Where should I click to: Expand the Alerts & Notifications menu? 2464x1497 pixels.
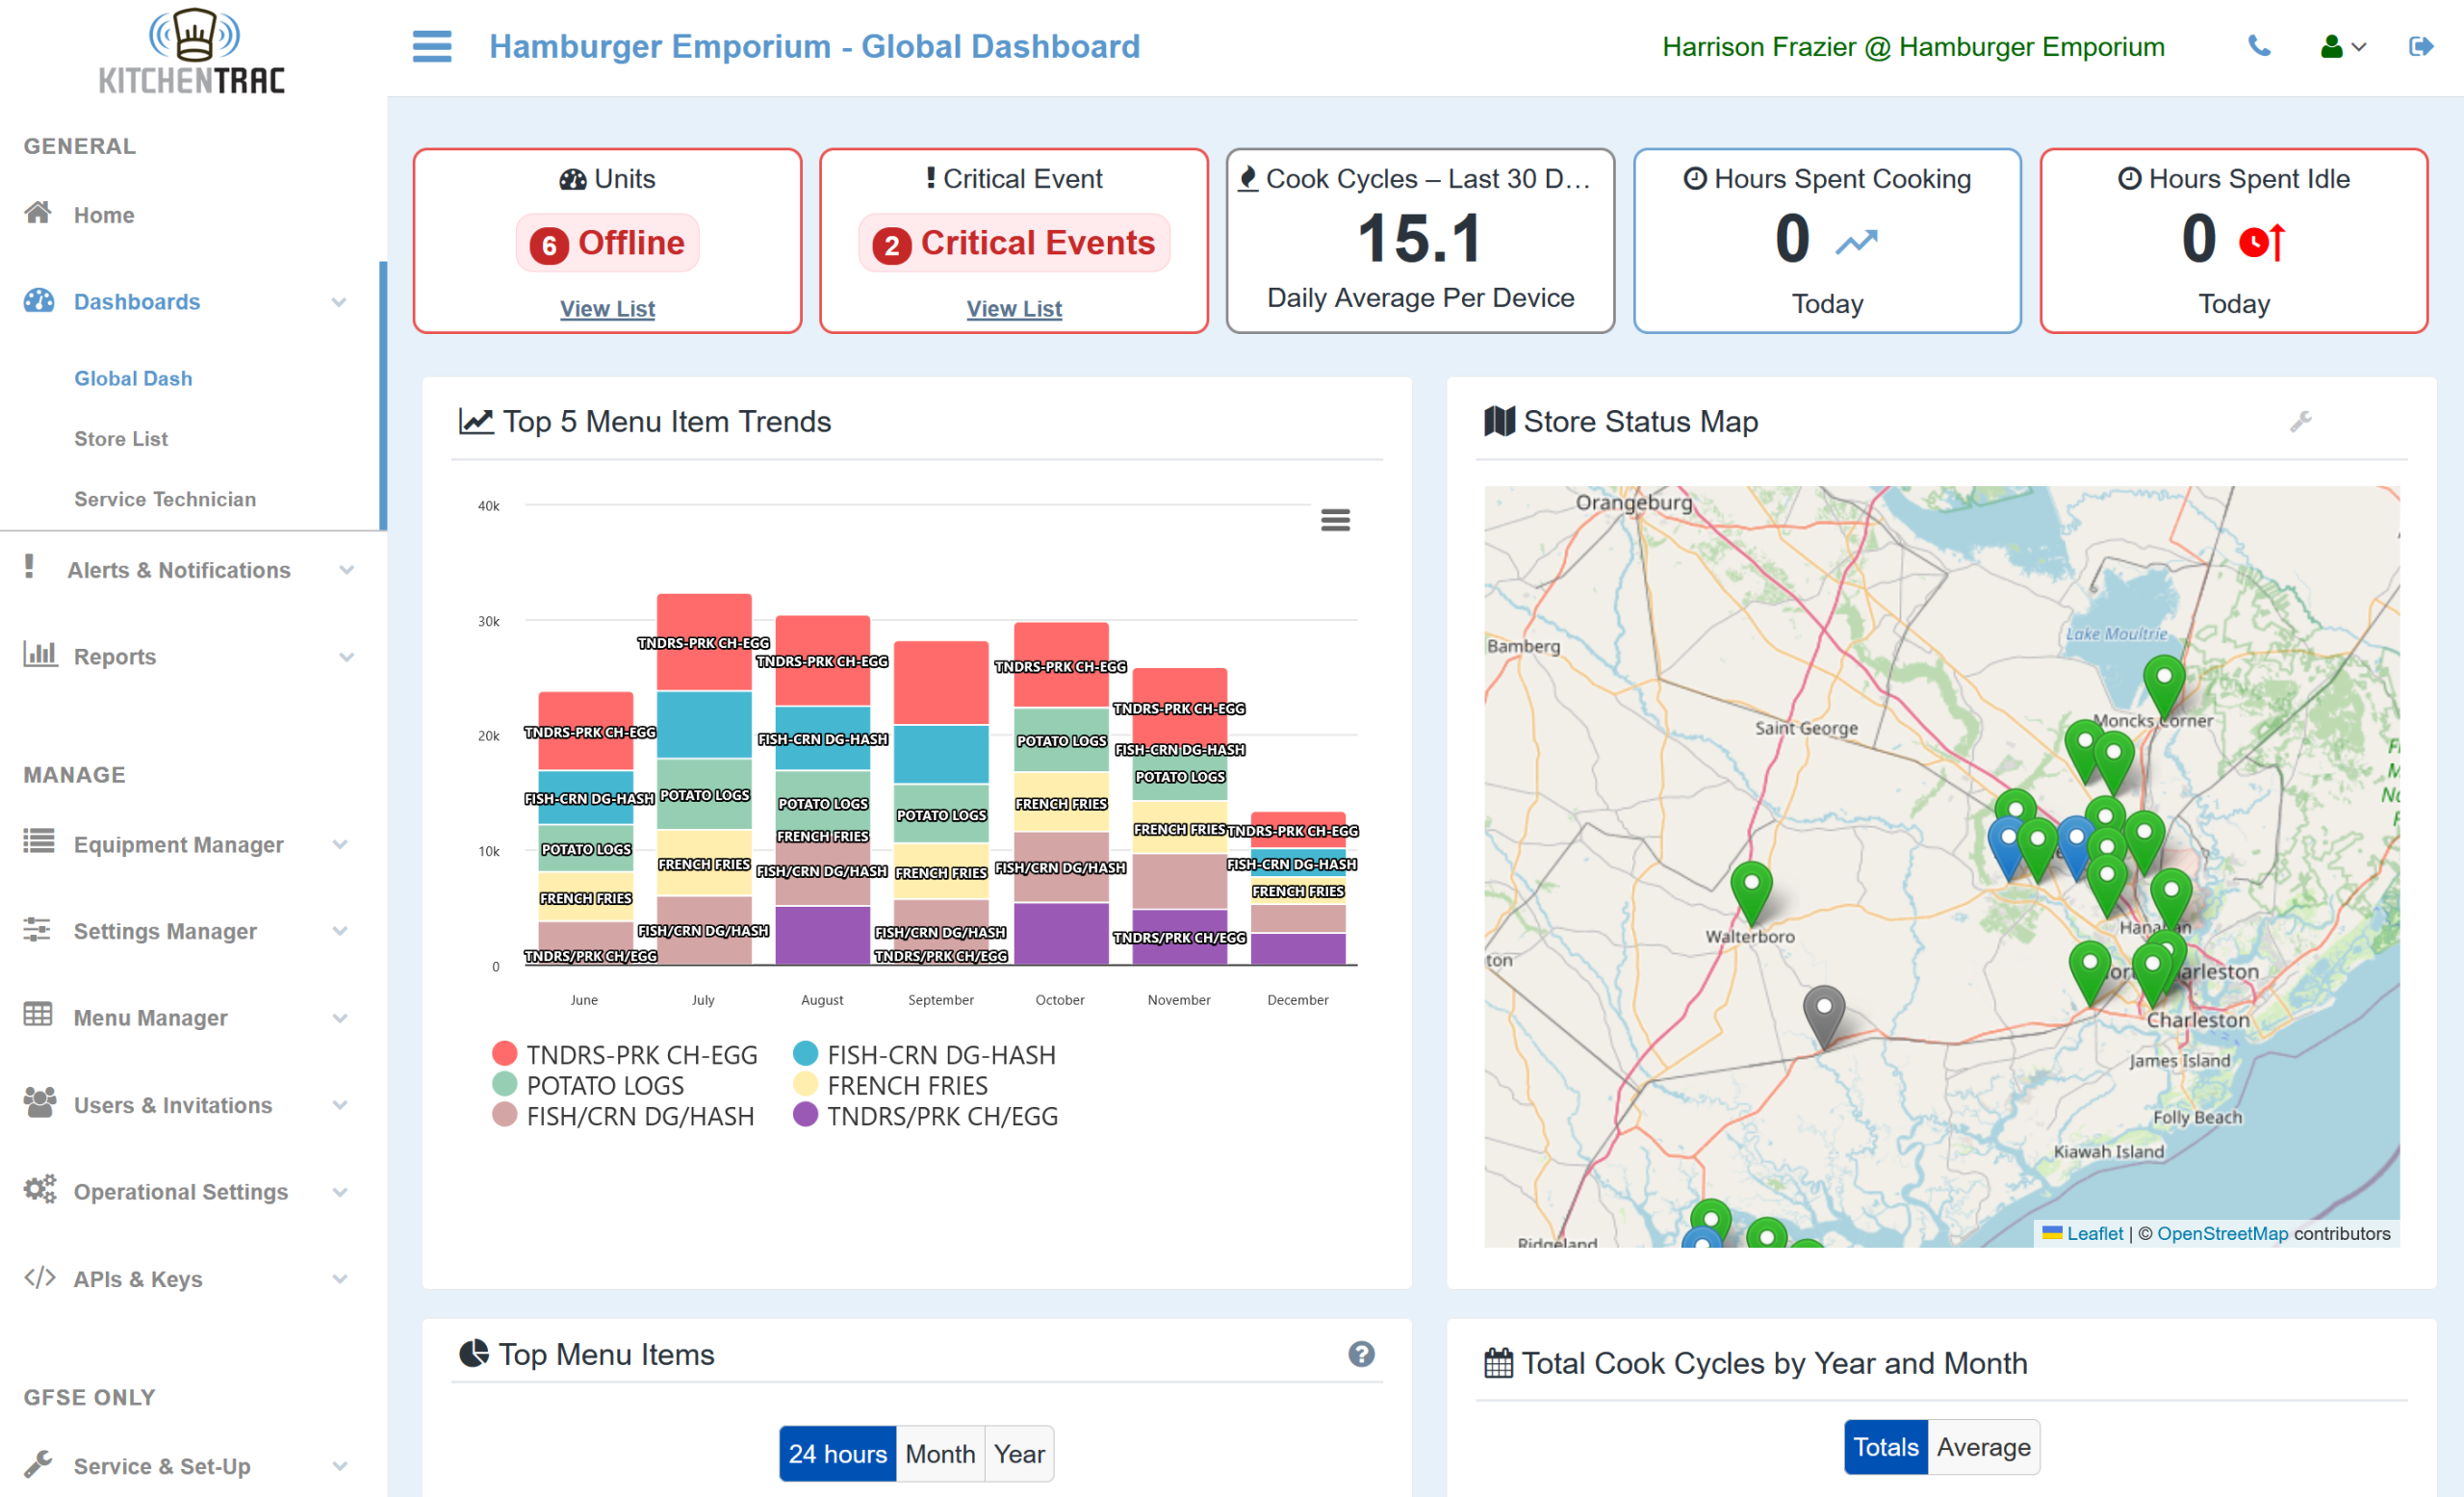click(180, 570)
